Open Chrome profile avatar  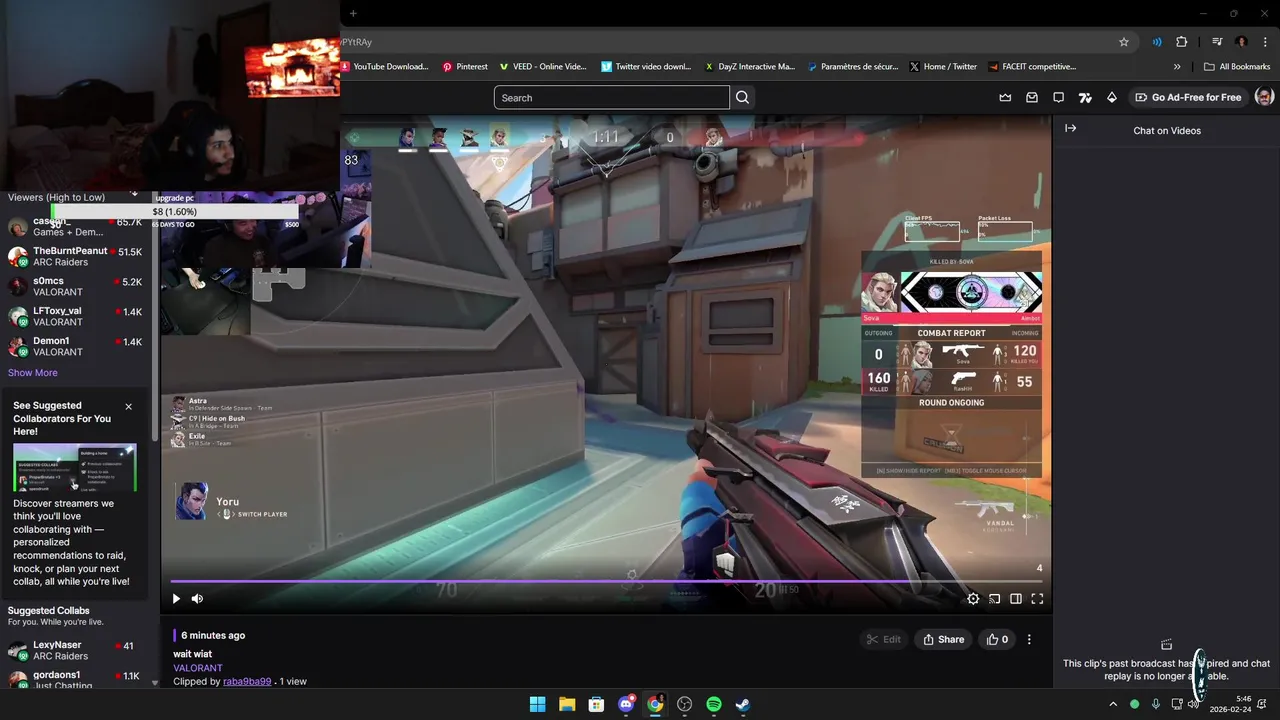(1241, 42)
